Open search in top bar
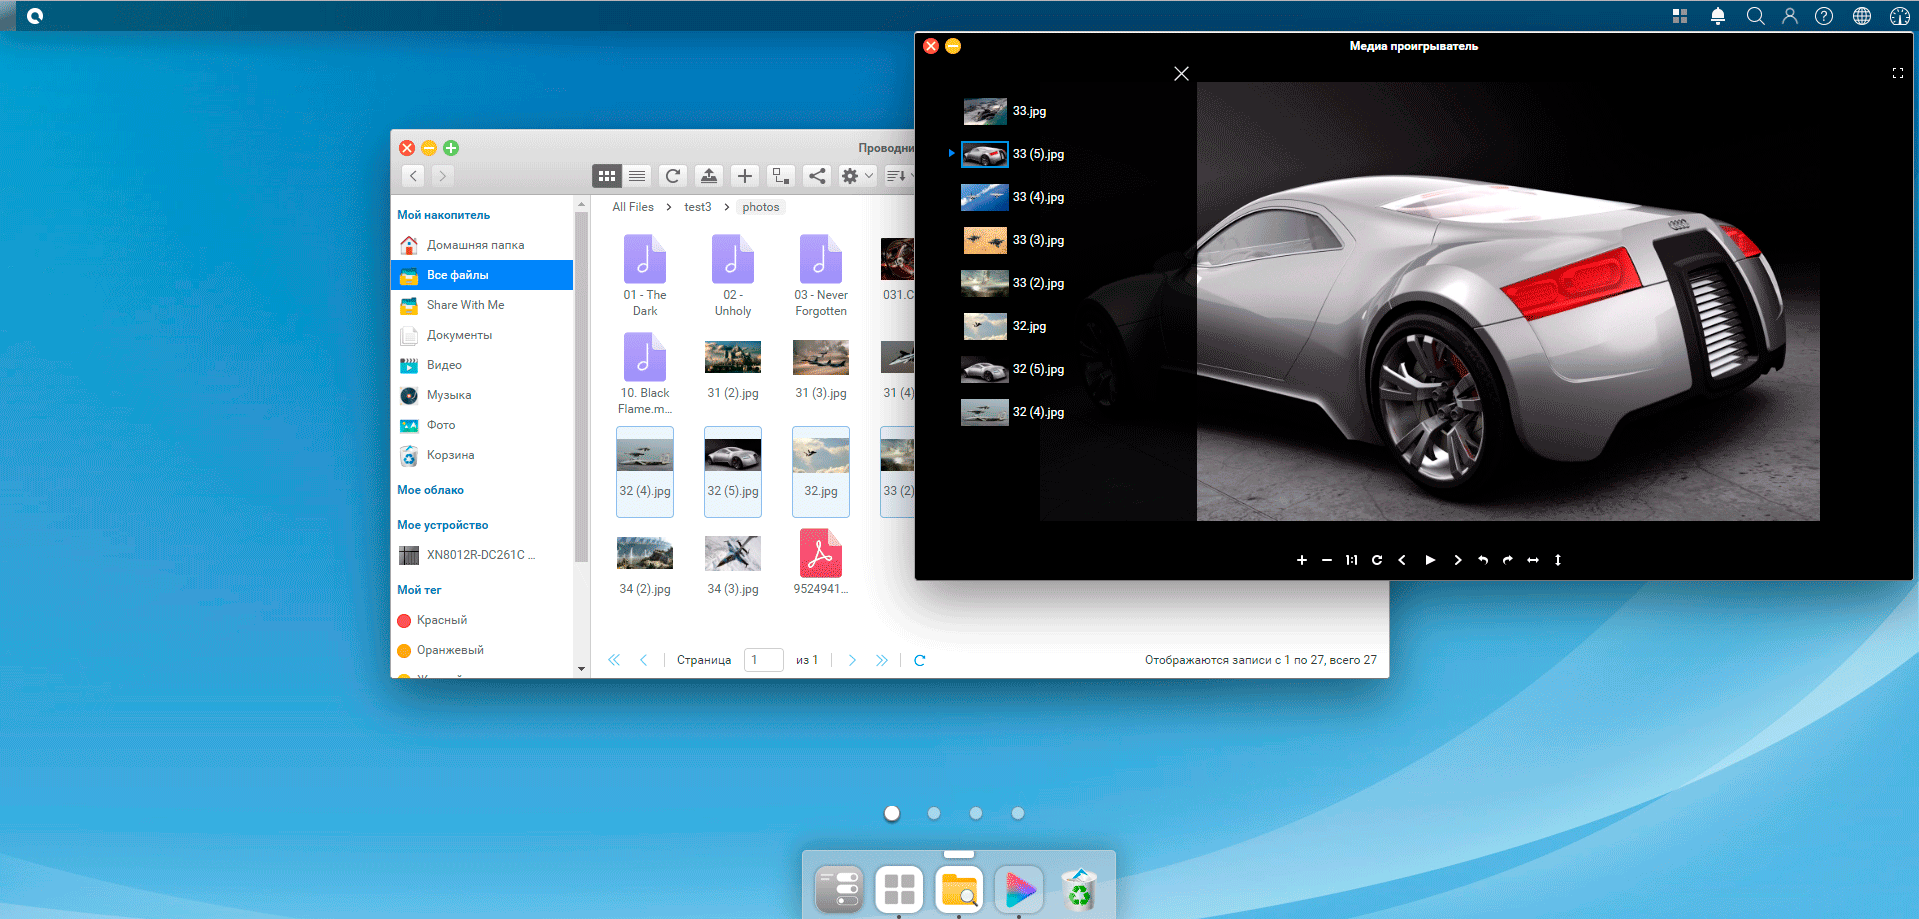 point(1755,16)
